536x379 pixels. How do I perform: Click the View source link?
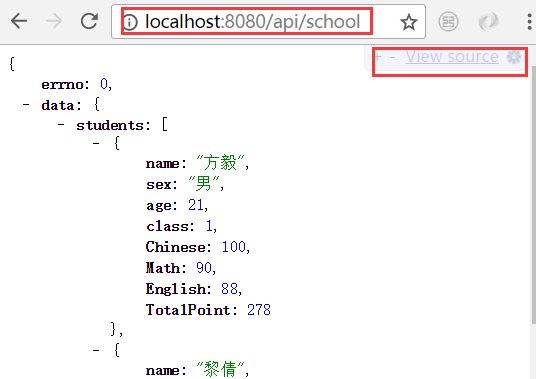tap(452, 57)
